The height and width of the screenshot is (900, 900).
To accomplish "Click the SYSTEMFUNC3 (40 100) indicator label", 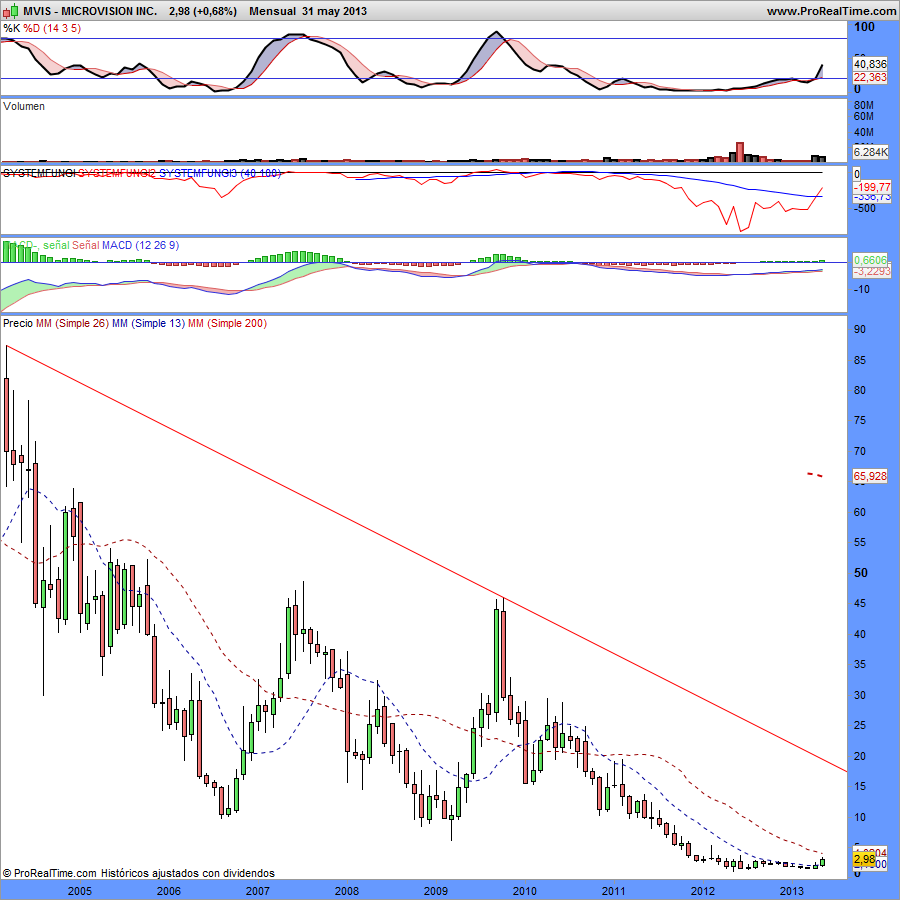I will click(220, 173).
